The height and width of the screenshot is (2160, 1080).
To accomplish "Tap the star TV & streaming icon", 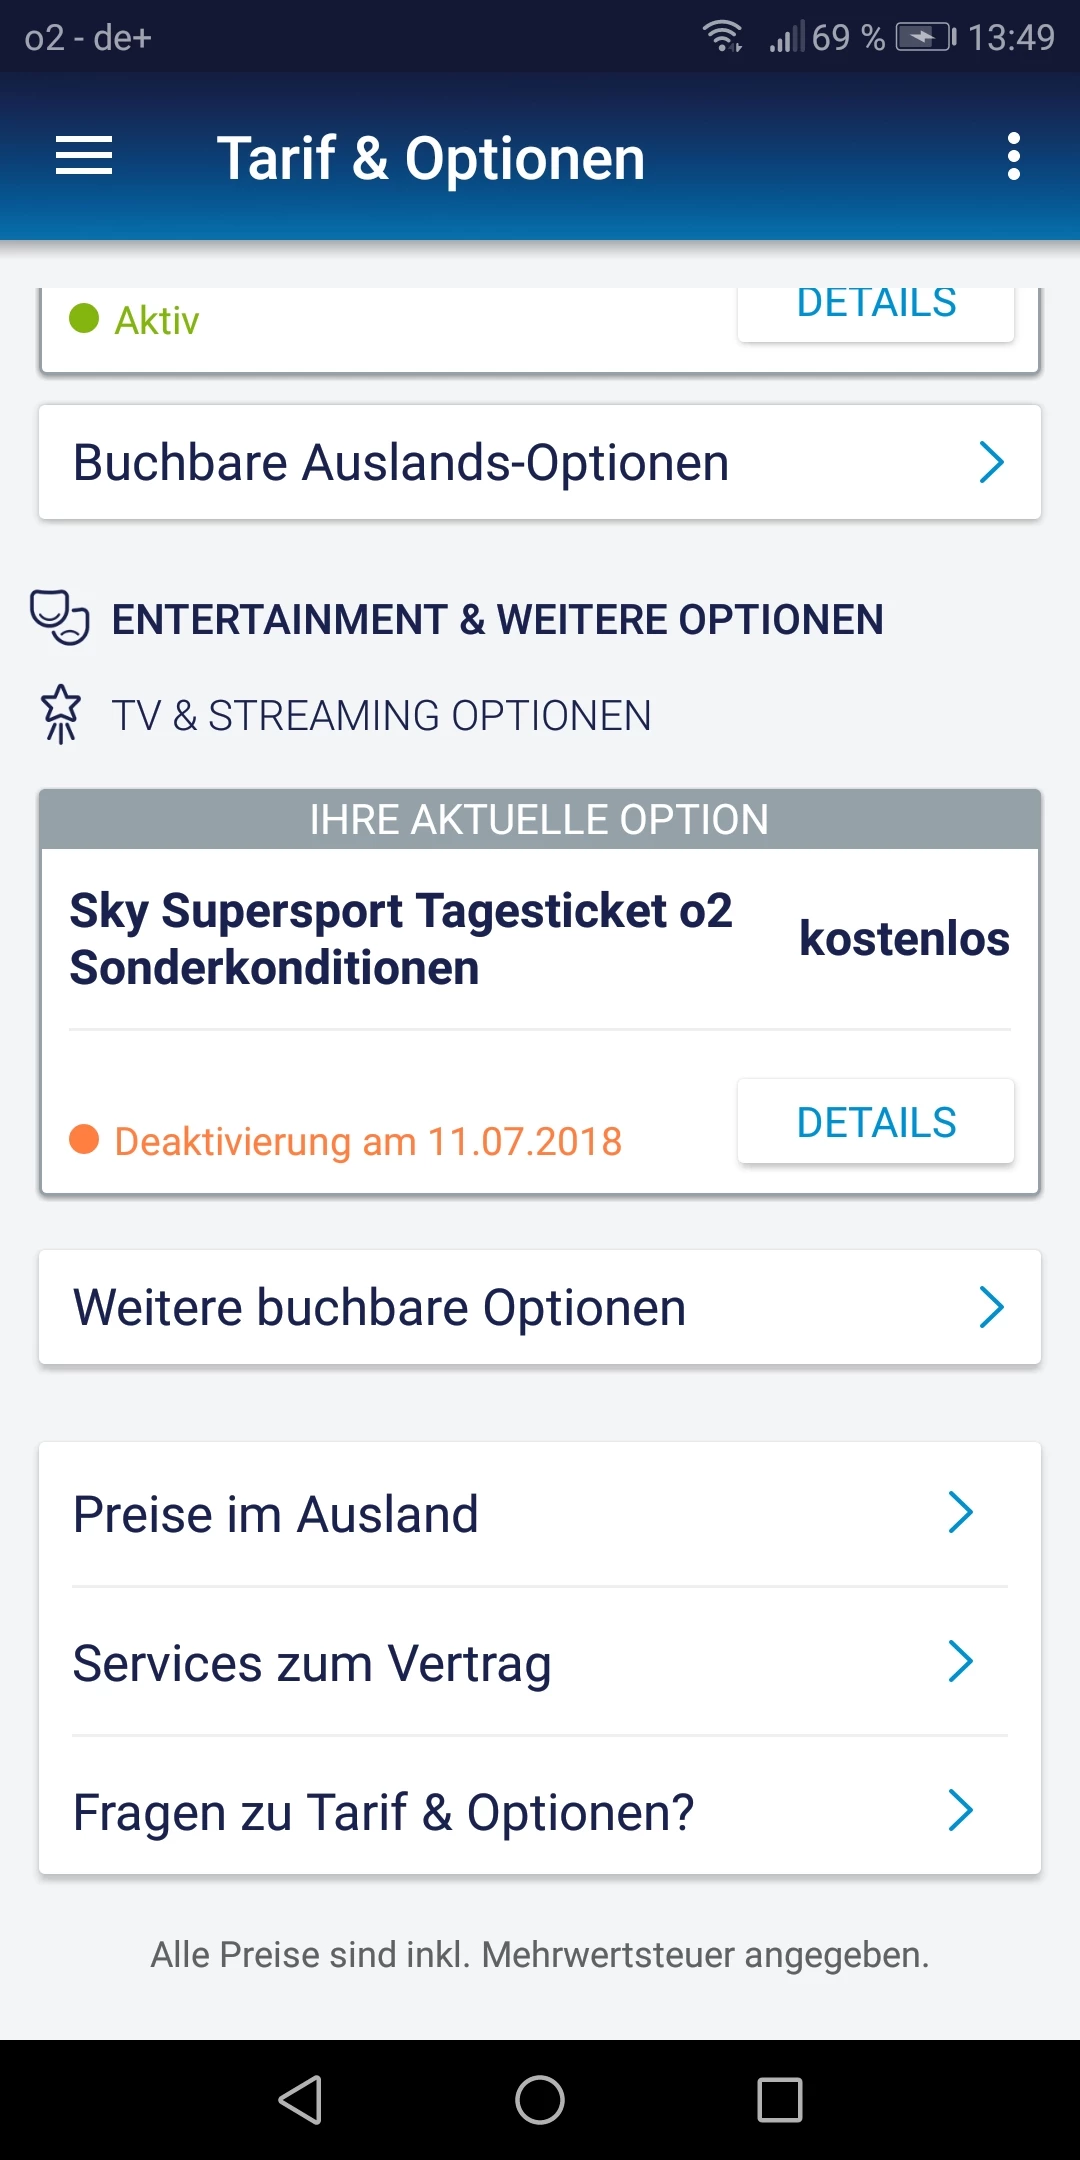I will point(61,713).
